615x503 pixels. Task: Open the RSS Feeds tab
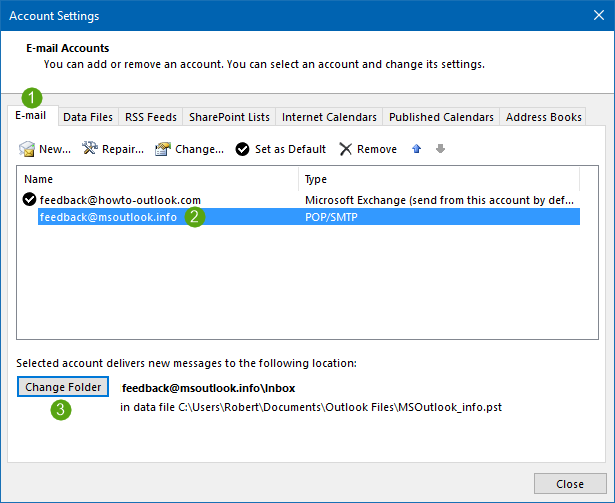[x=151, y=117]
